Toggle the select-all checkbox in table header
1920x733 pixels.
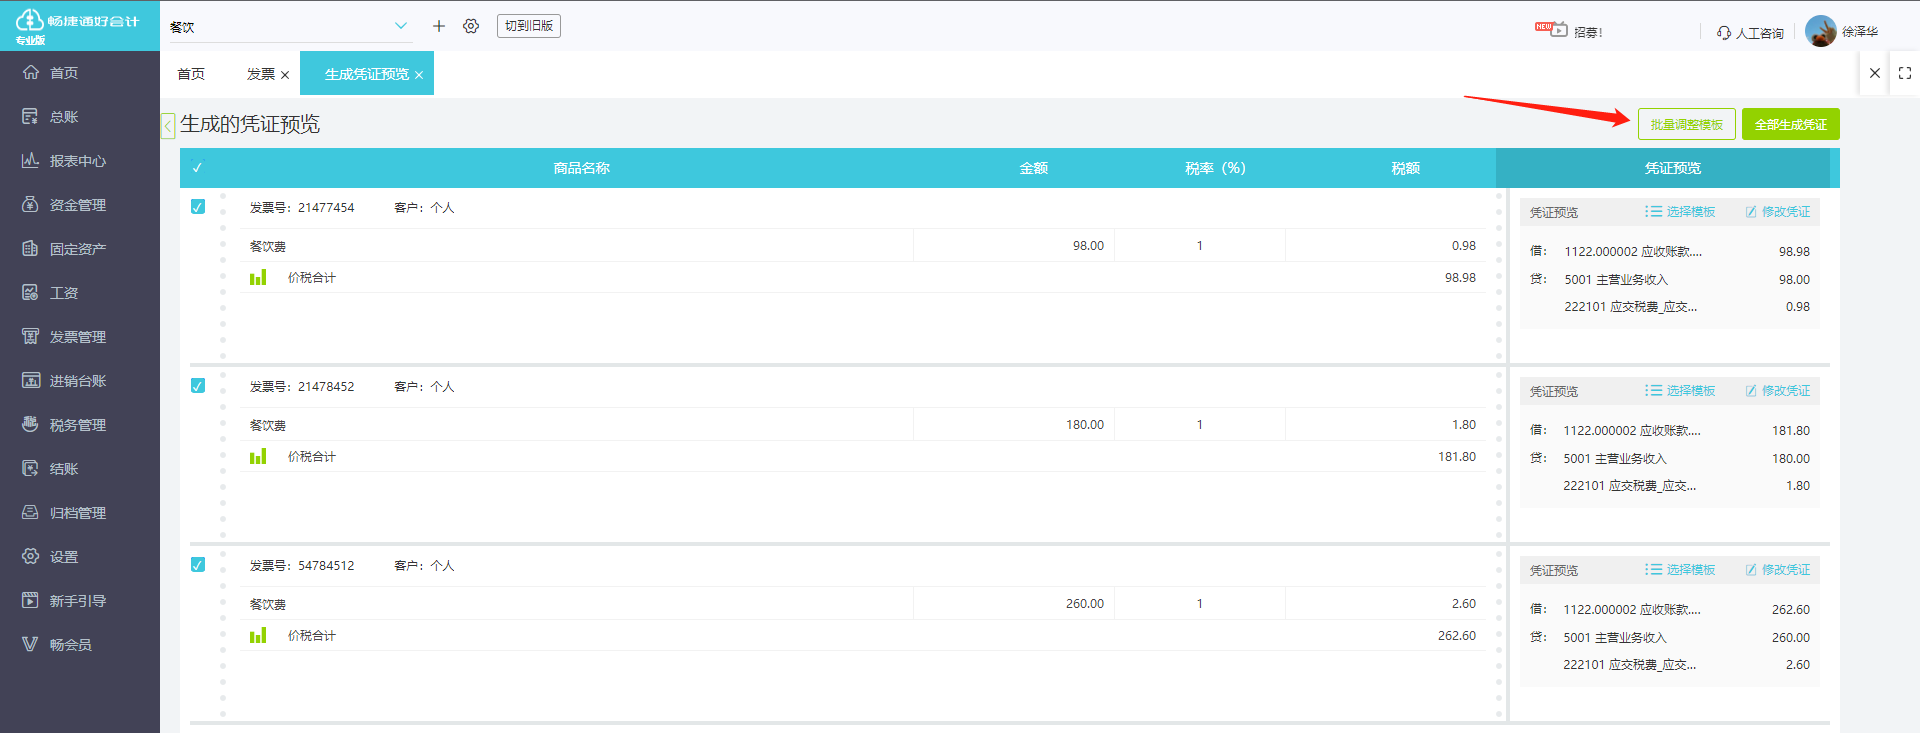coord(197,168)
